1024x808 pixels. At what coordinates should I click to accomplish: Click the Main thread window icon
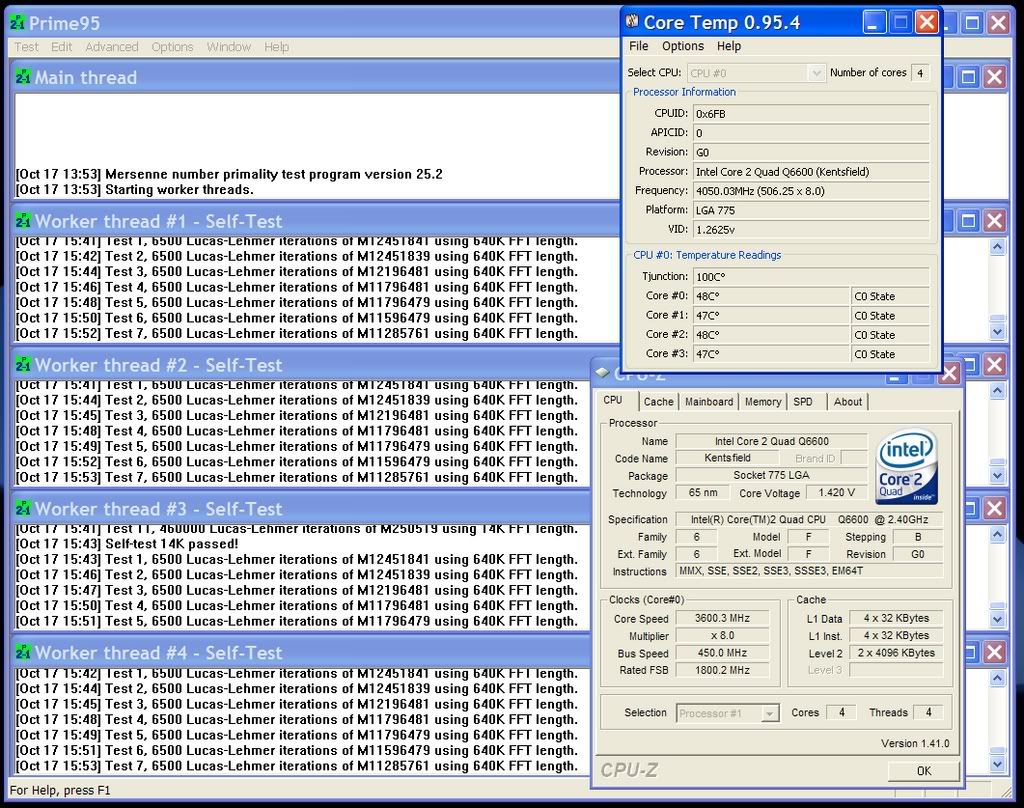(x=23, y=77)
